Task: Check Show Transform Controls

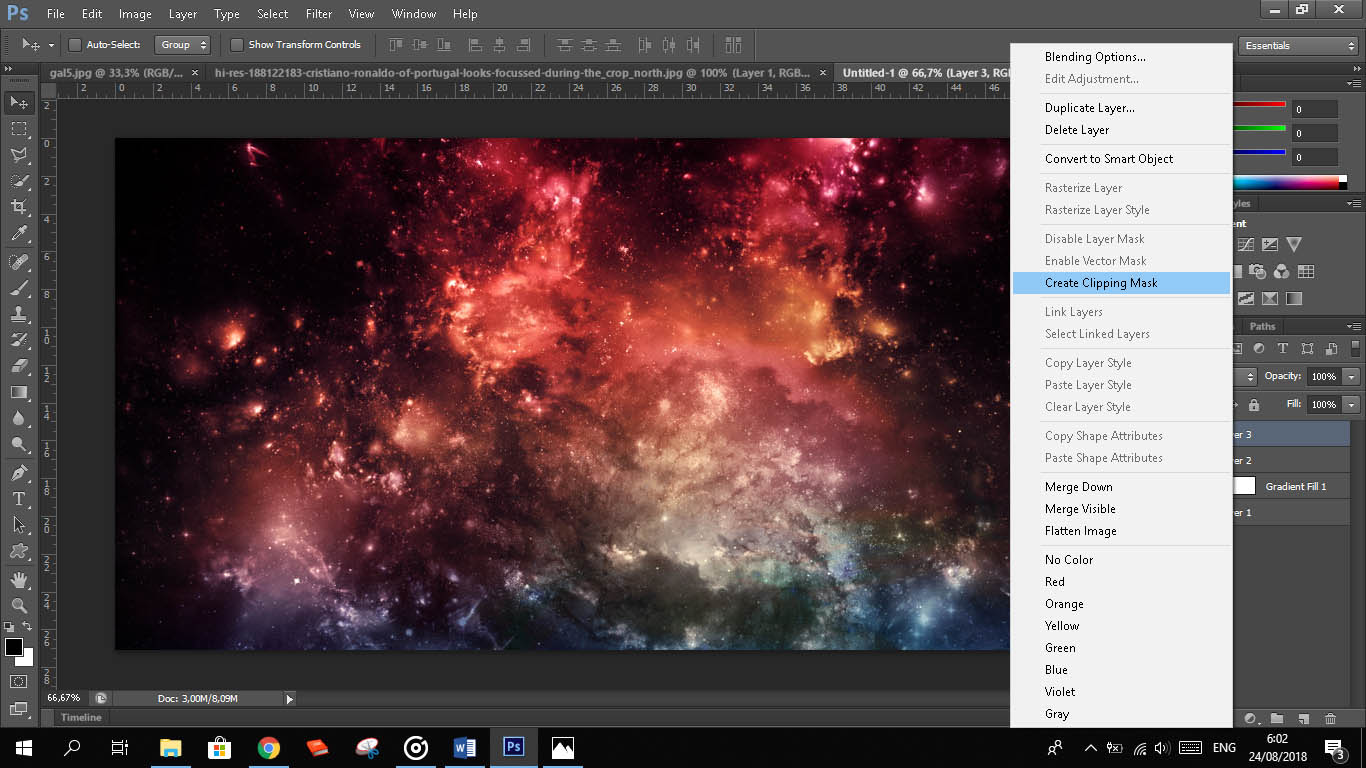Action: [x=237, y=45]
